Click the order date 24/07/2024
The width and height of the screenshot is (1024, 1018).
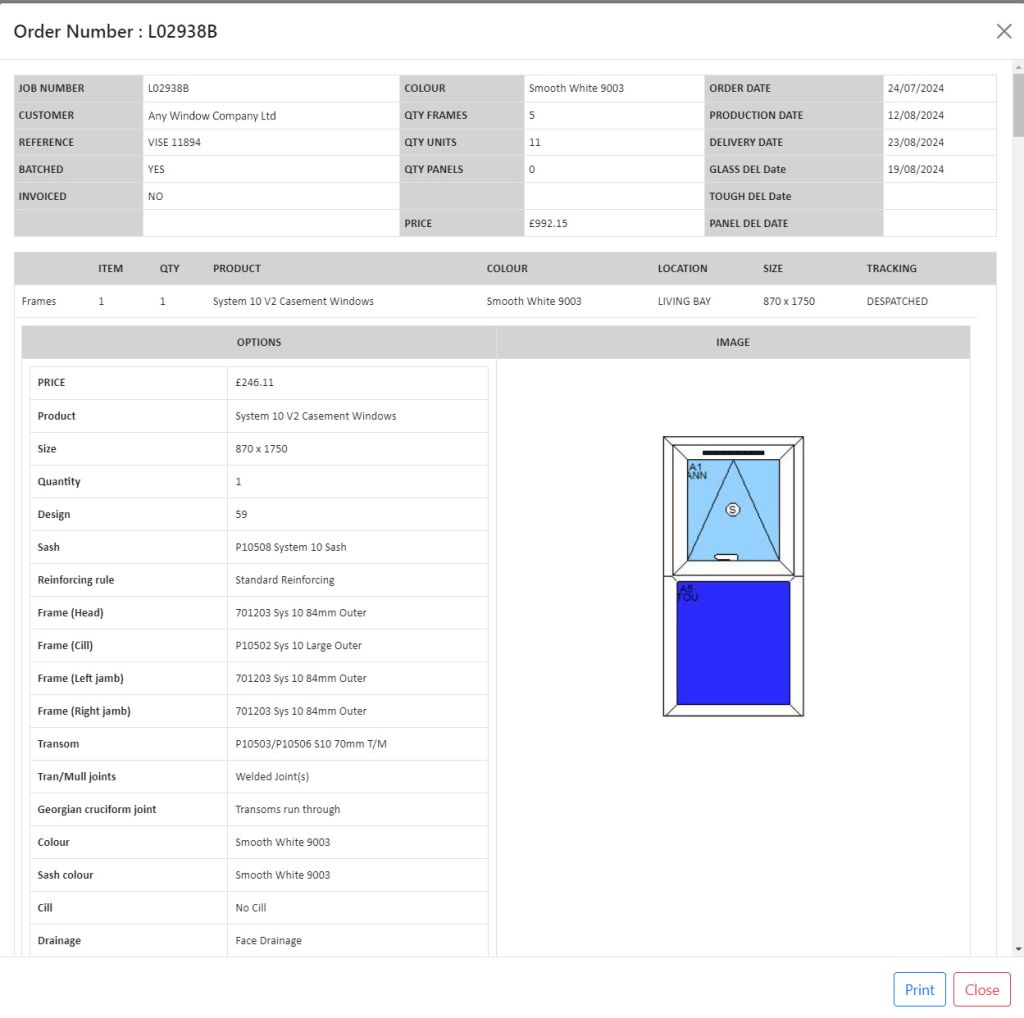click(915, 88)
